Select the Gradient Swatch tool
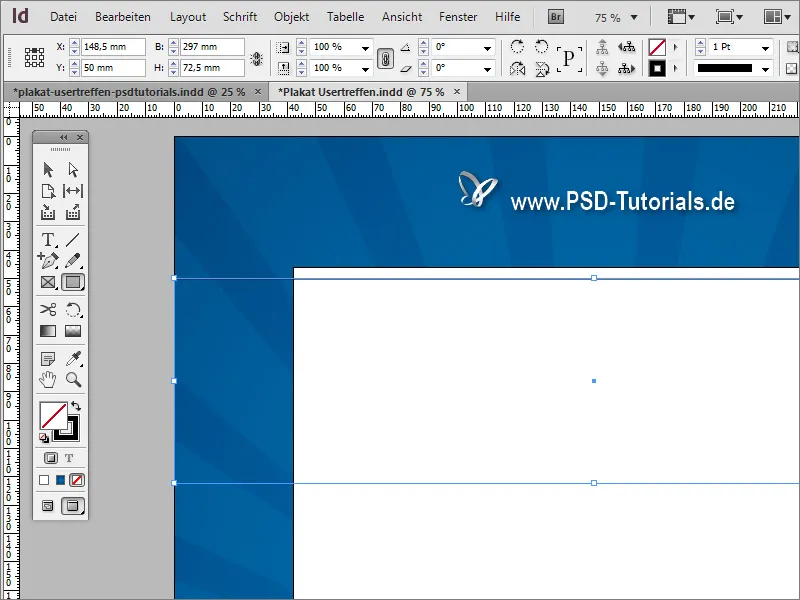This screenshot has height=600, width=800. (x=48, y=331)
